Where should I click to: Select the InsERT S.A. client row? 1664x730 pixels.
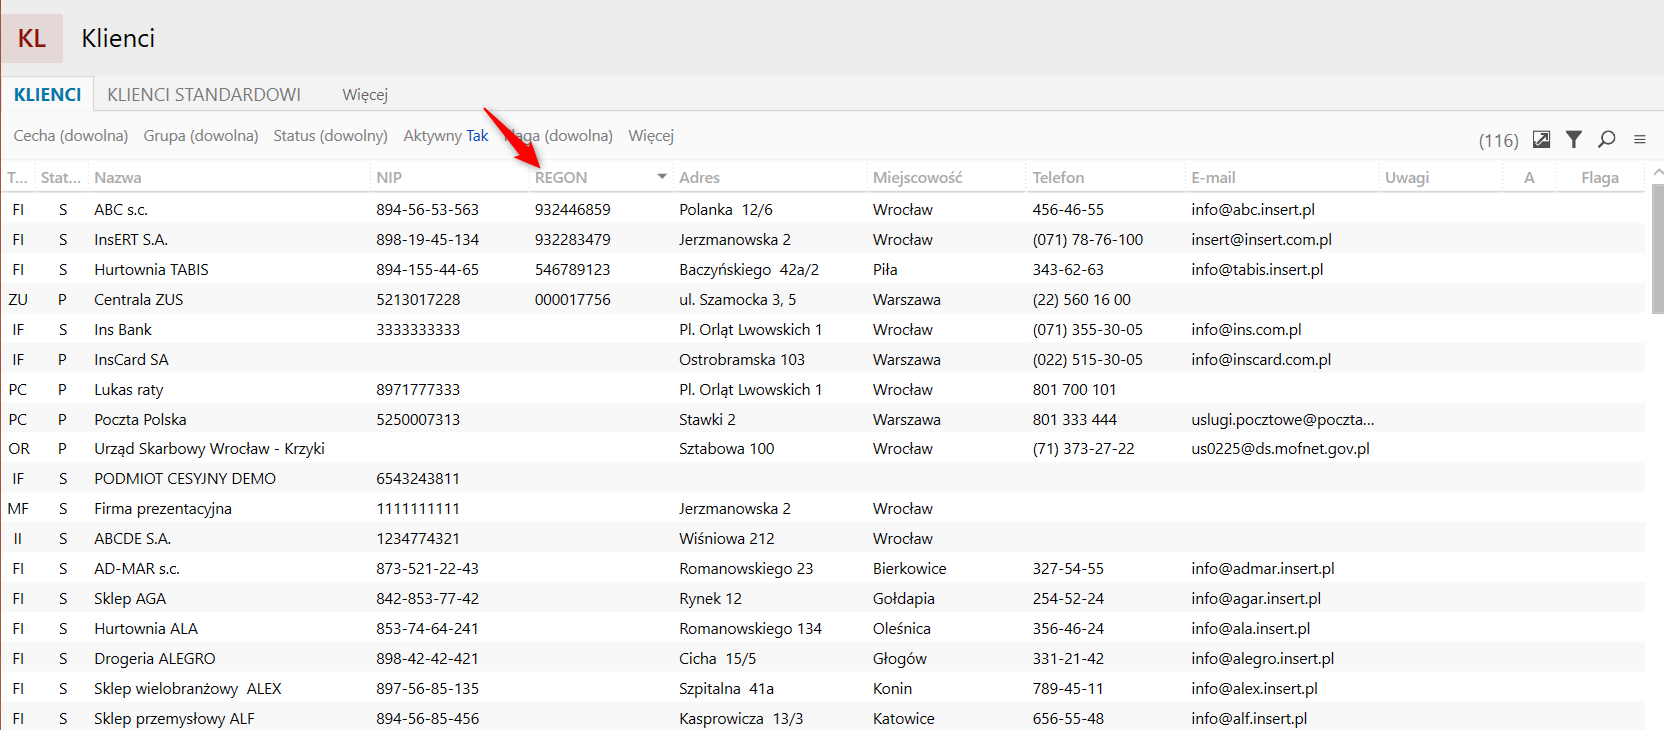coord(823,240)
